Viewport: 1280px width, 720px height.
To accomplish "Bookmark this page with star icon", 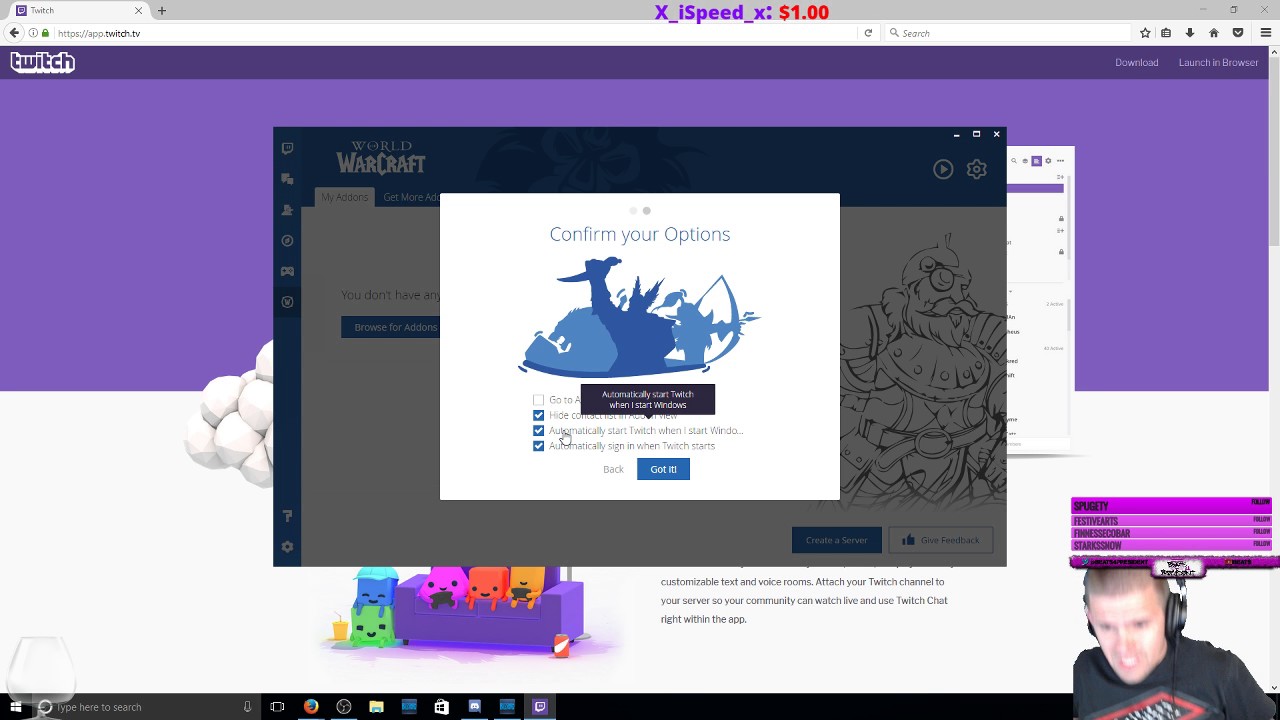I will click(x=1145, y=33).
